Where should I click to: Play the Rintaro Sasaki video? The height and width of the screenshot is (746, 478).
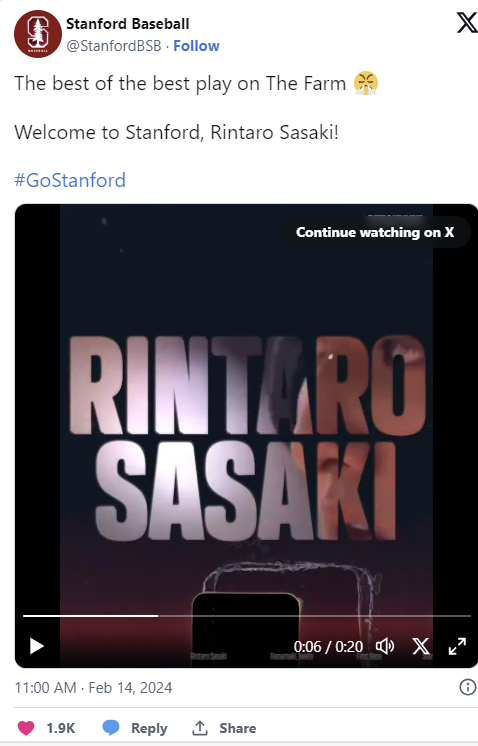(x=37, y=646)
